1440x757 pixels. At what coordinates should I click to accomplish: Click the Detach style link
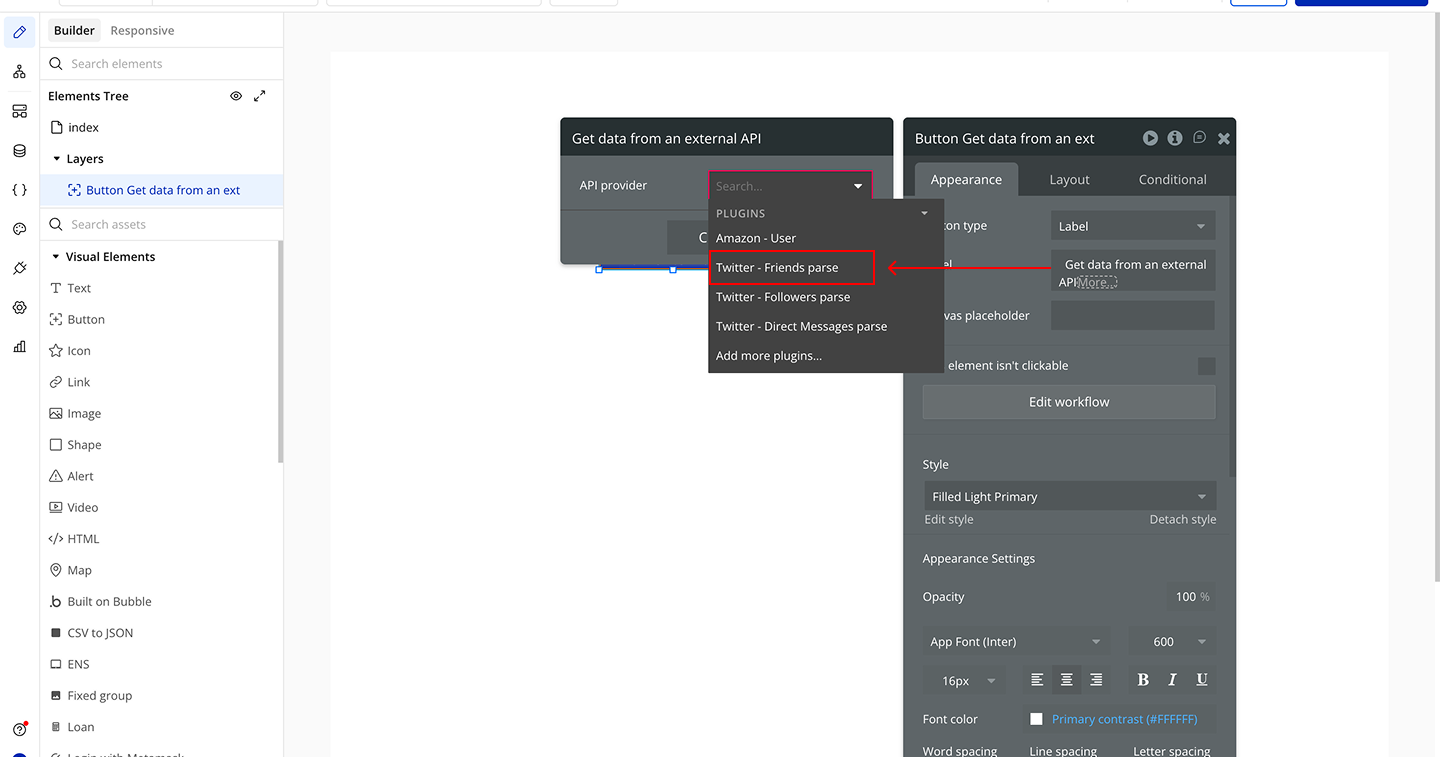pos(1183,520)
